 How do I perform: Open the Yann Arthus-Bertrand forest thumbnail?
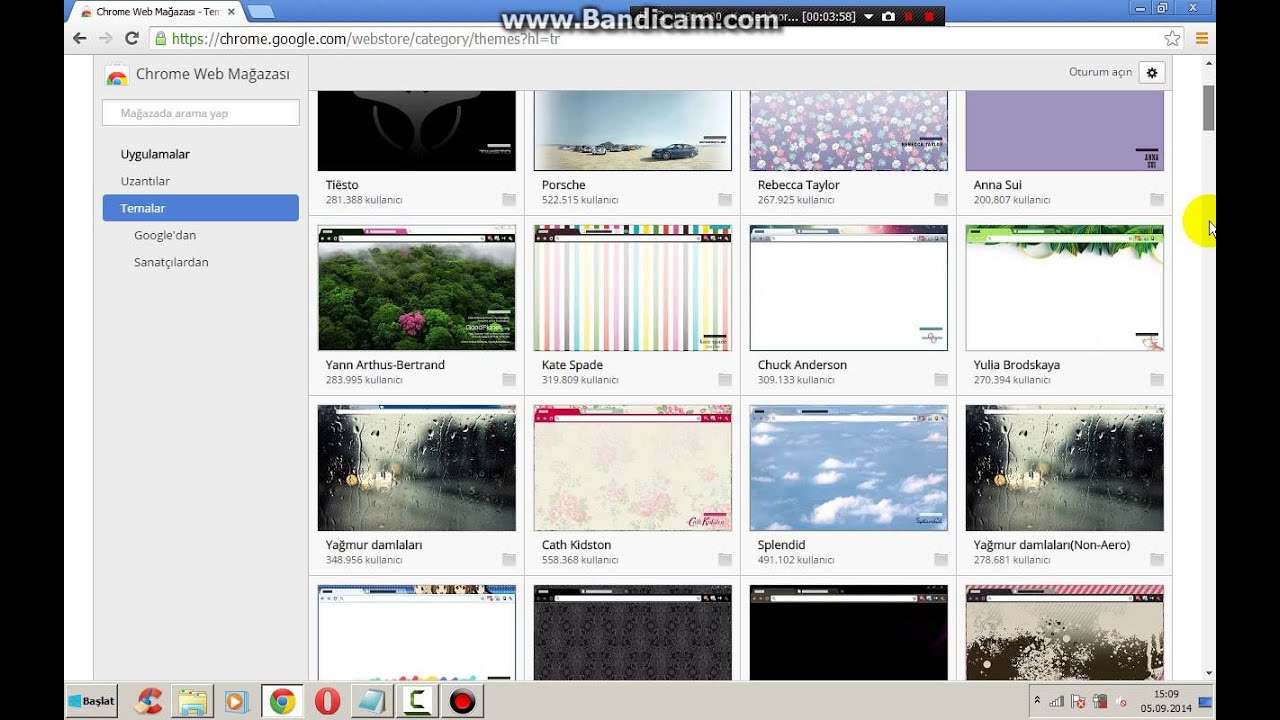click(x=417, y=288)
